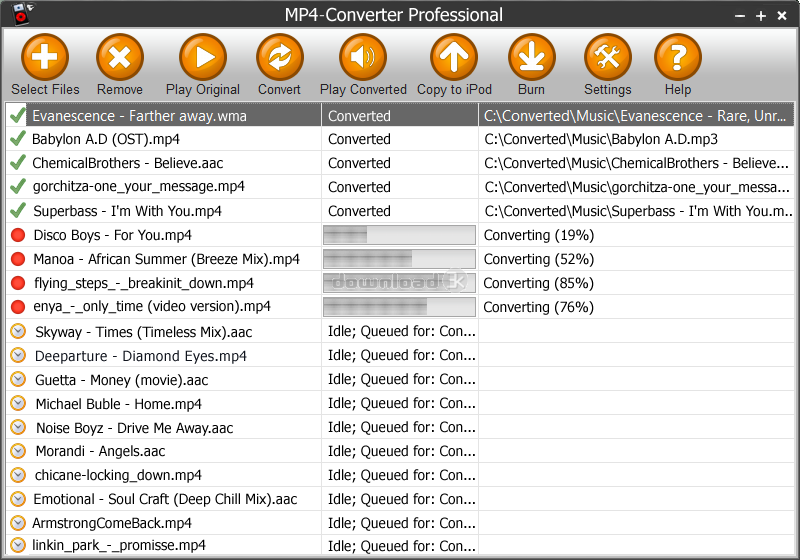
Task: Click Converted status of ChemicalBrothers - Believe.aac
Action: click(x=359, y=163)
